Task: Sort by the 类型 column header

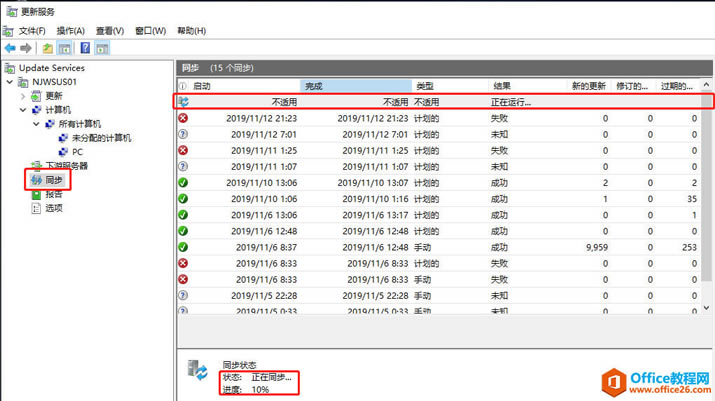Action: [x=451, y=86]
